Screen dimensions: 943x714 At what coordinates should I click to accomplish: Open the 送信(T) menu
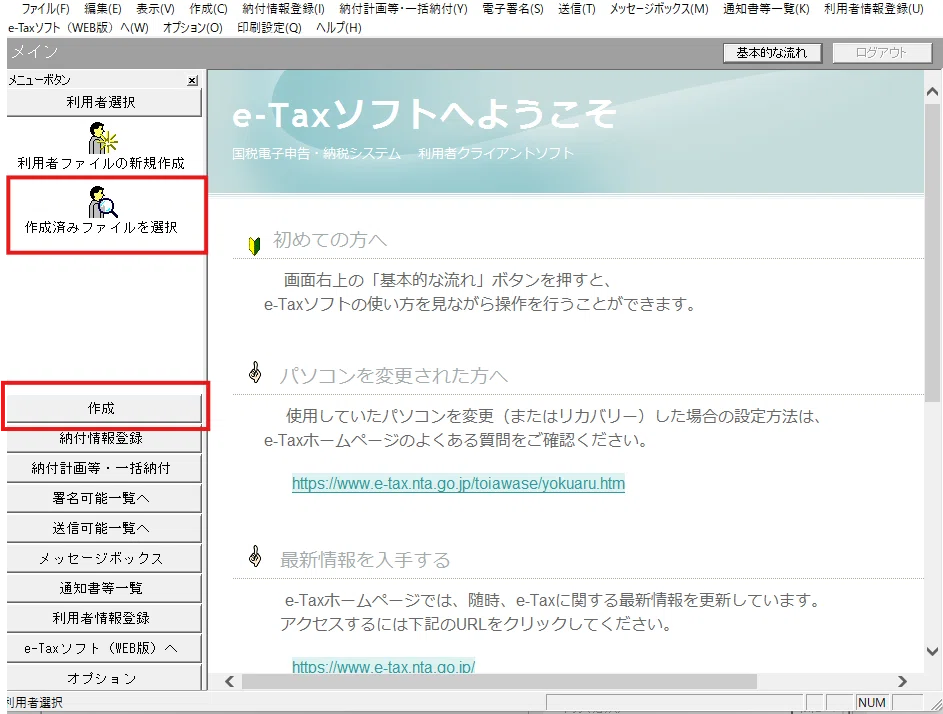click(576, 9)
